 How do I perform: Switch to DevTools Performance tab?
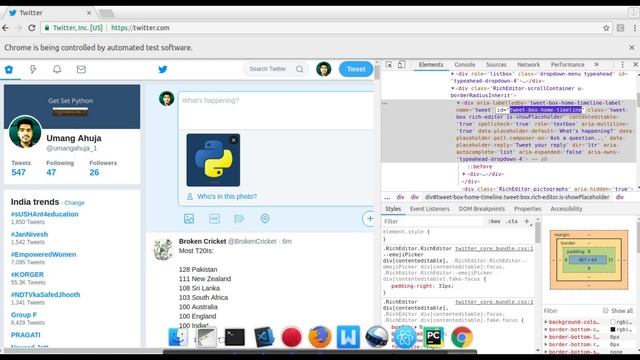pos(567,65)
